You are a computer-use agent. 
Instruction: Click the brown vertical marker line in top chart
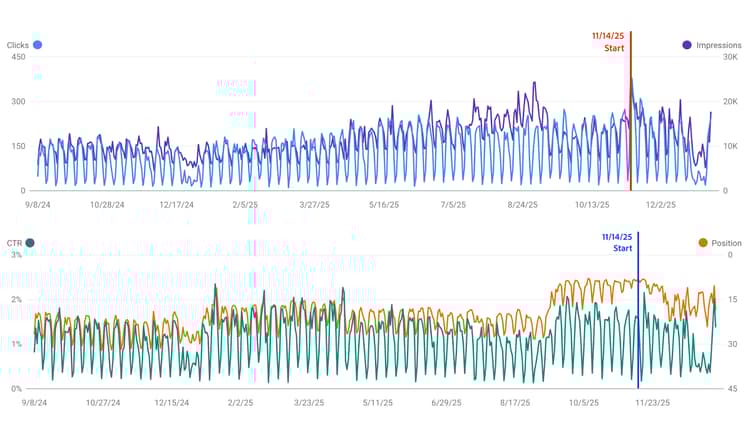pyautogui.click(x=630, y=120)
